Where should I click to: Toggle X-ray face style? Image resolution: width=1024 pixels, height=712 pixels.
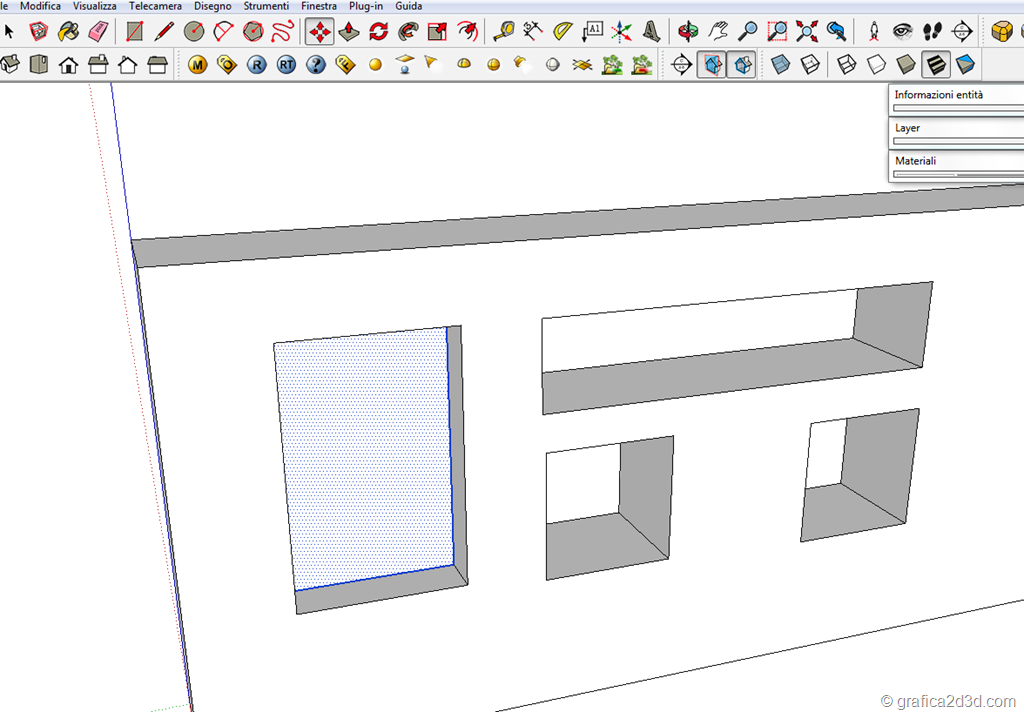click(781, 66)
